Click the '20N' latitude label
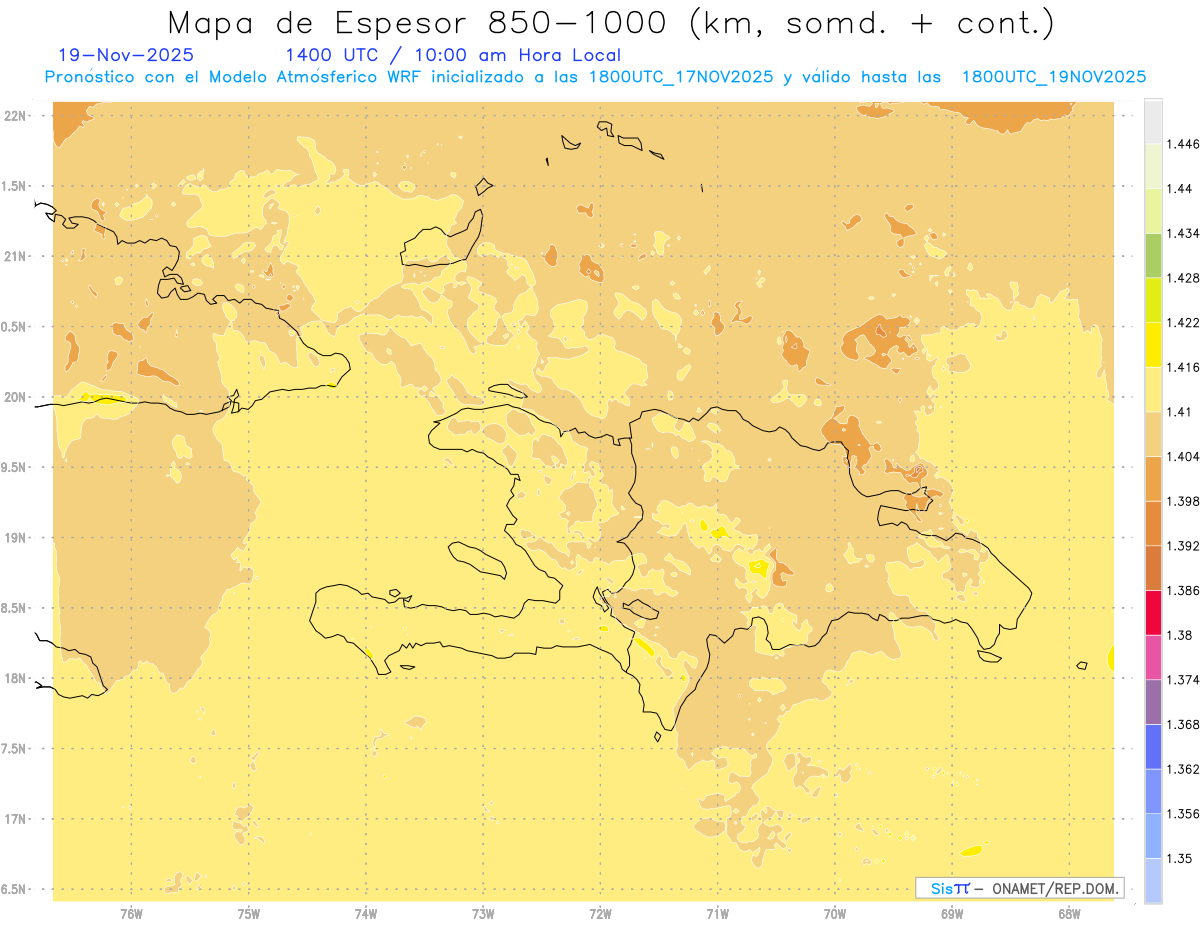This screenshot has width=1200, height=927. pyautogui.click(x=15, y=397)
